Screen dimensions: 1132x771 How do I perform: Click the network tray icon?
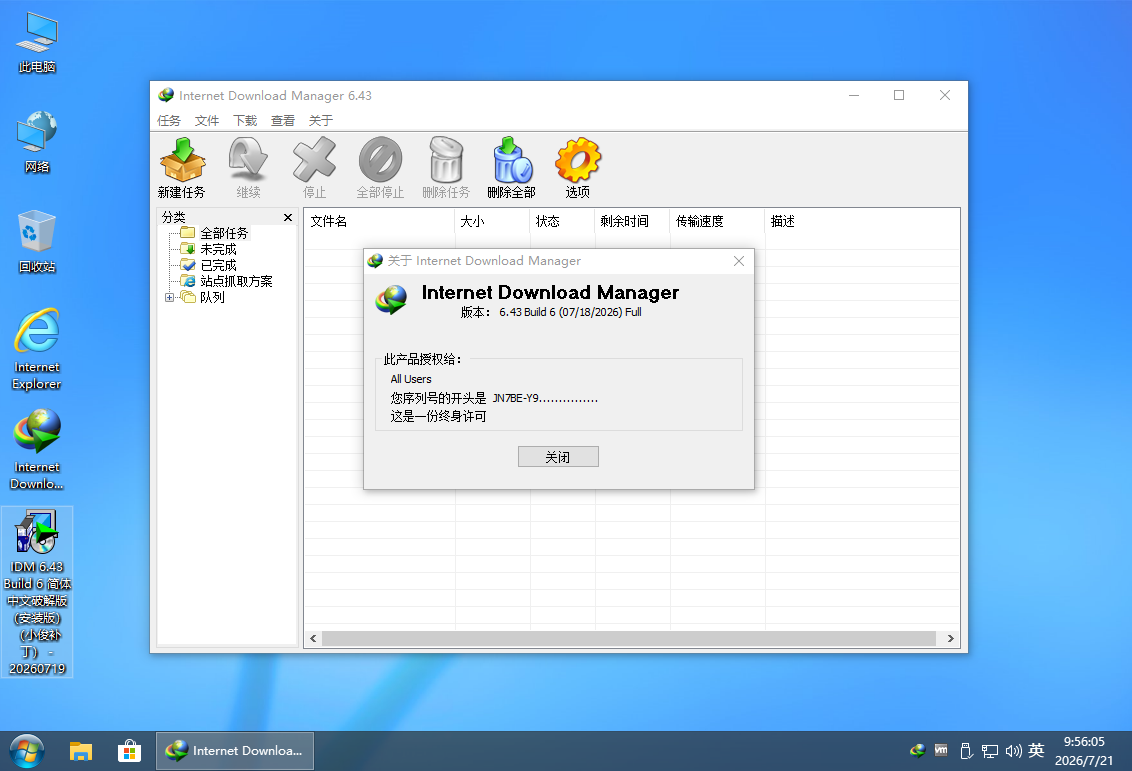tap(990, 751)
